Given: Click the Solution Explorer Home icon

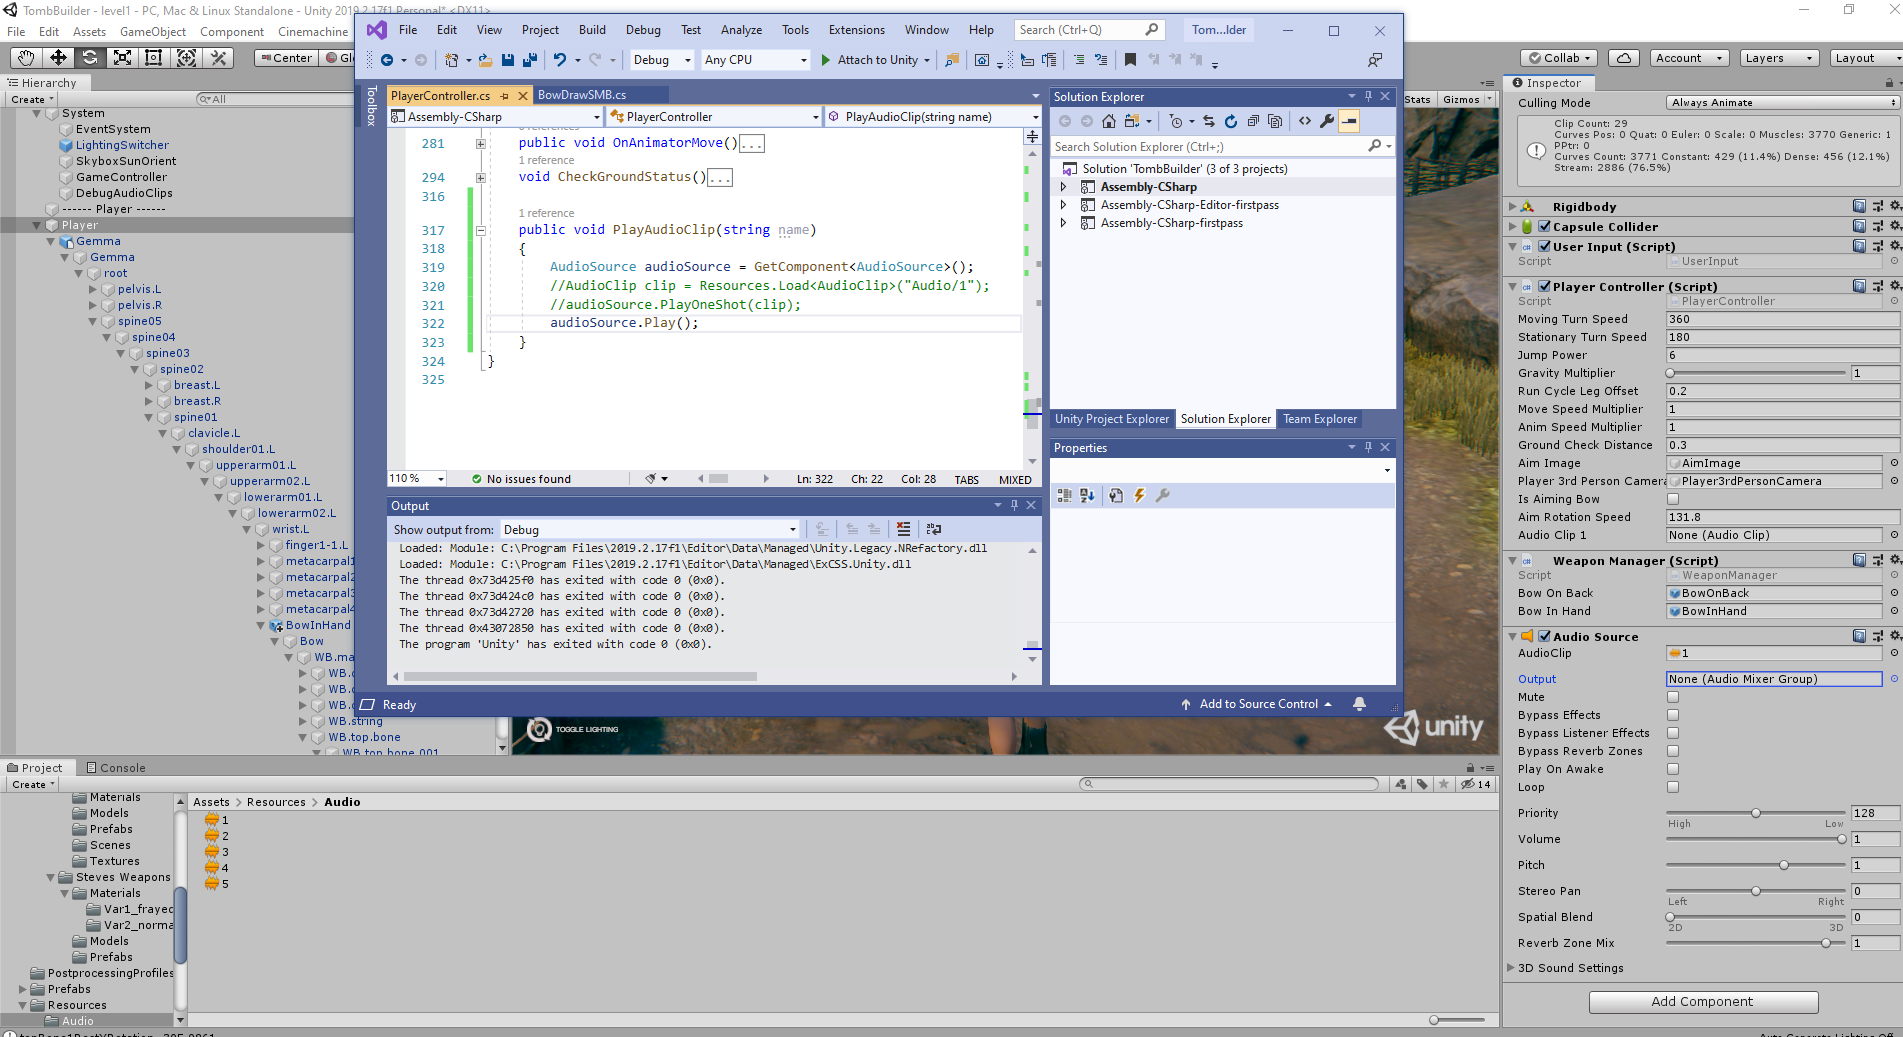Looking at the screenshot, I should 1108,121.
